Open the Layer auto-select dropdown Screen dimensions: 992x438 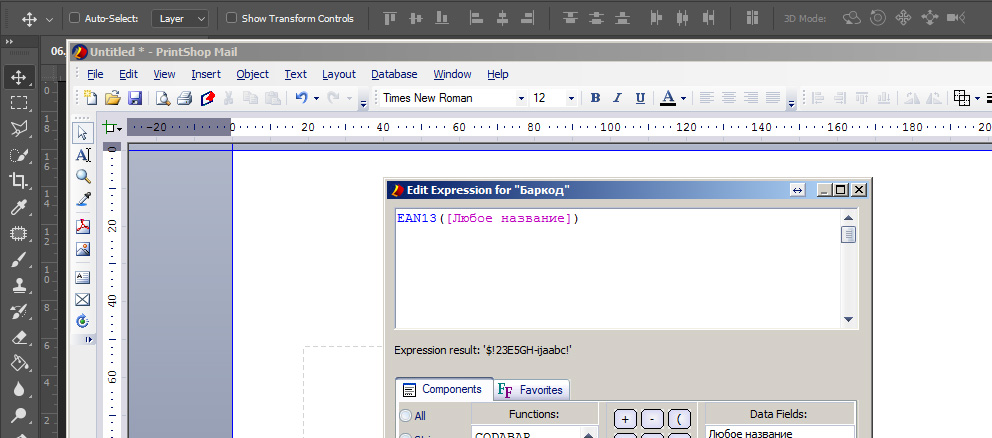pos(180,19)
